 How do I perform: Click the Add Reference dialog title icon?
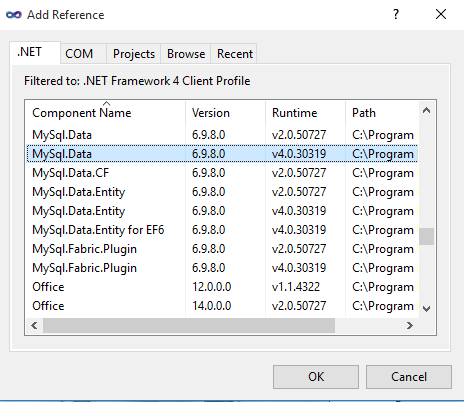point(14,15)
